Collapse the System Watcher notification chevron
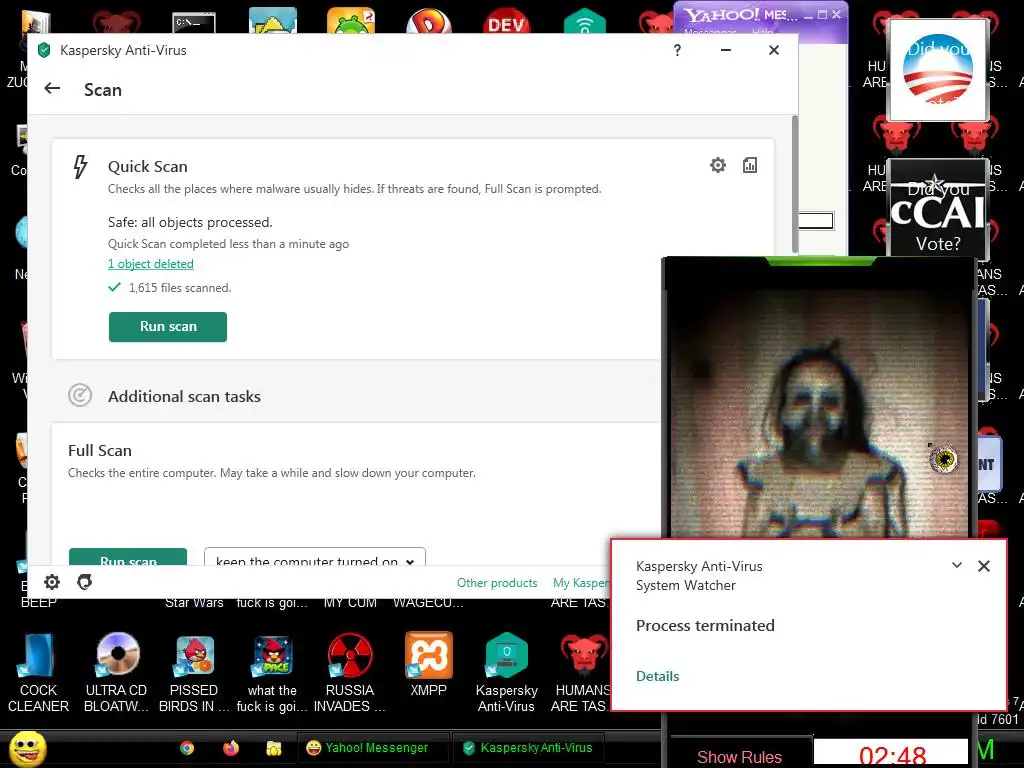 pos(957,566)
